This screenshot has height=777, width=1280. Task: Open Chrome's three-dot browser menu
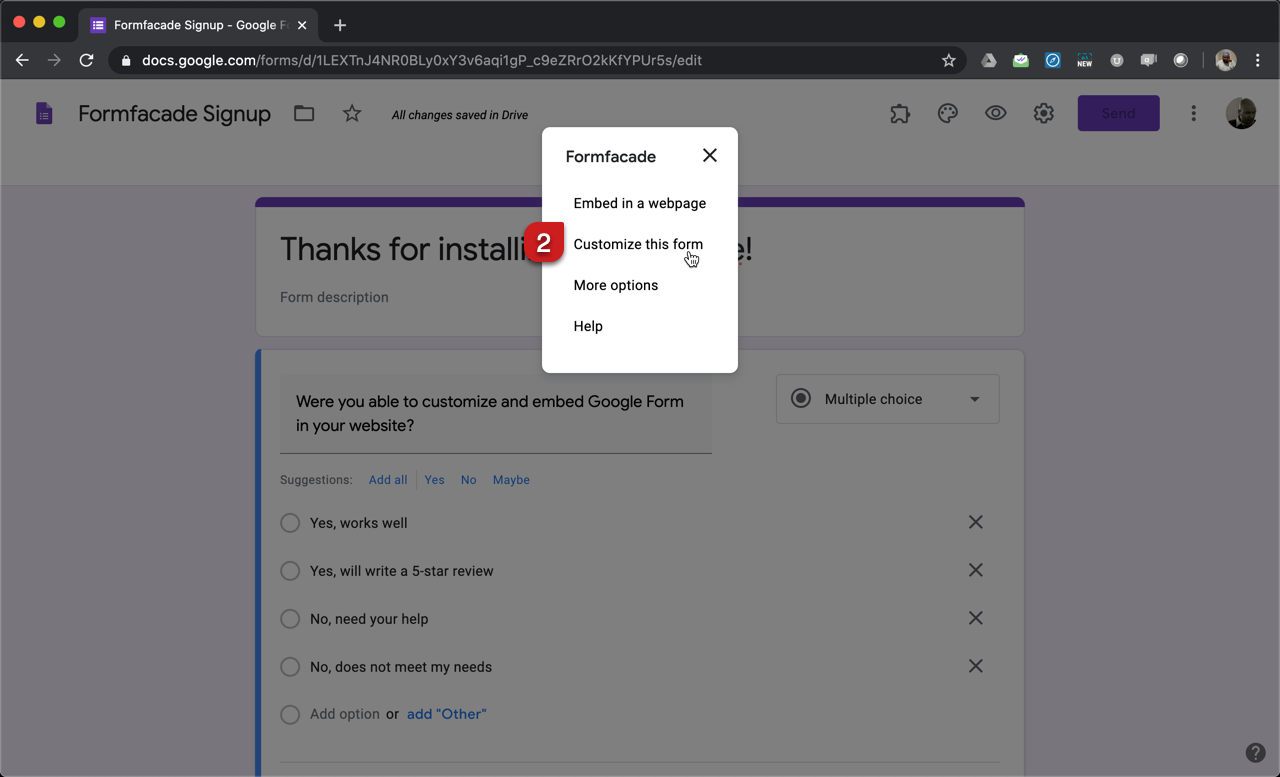[1258, 60]
